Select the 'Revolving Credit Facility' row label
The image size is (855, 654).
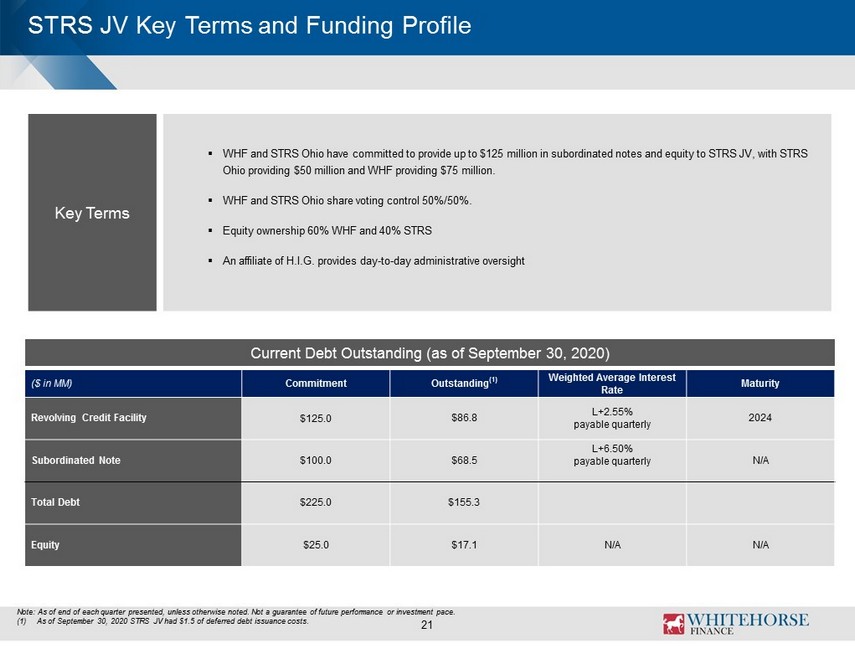coord(133,418)
